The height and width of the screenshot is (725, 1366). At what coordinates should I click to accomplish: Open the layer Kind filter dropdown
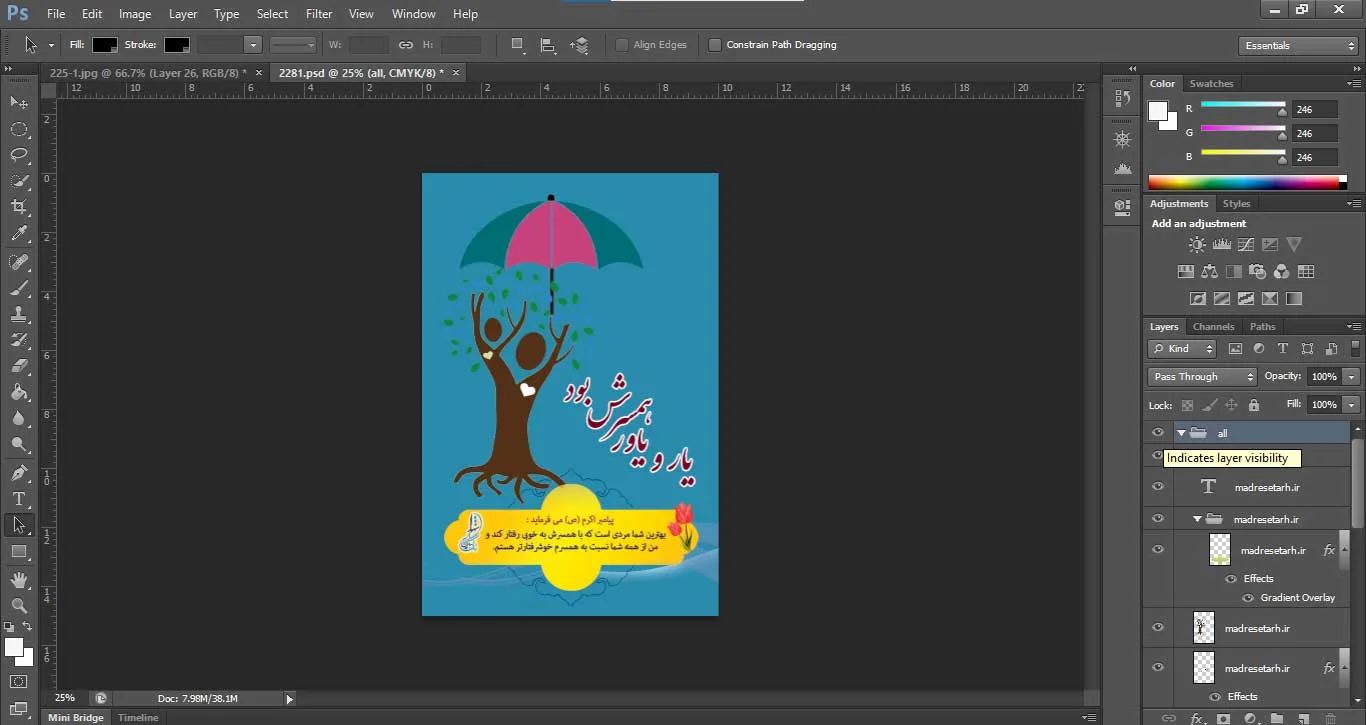pos(1182,349)
